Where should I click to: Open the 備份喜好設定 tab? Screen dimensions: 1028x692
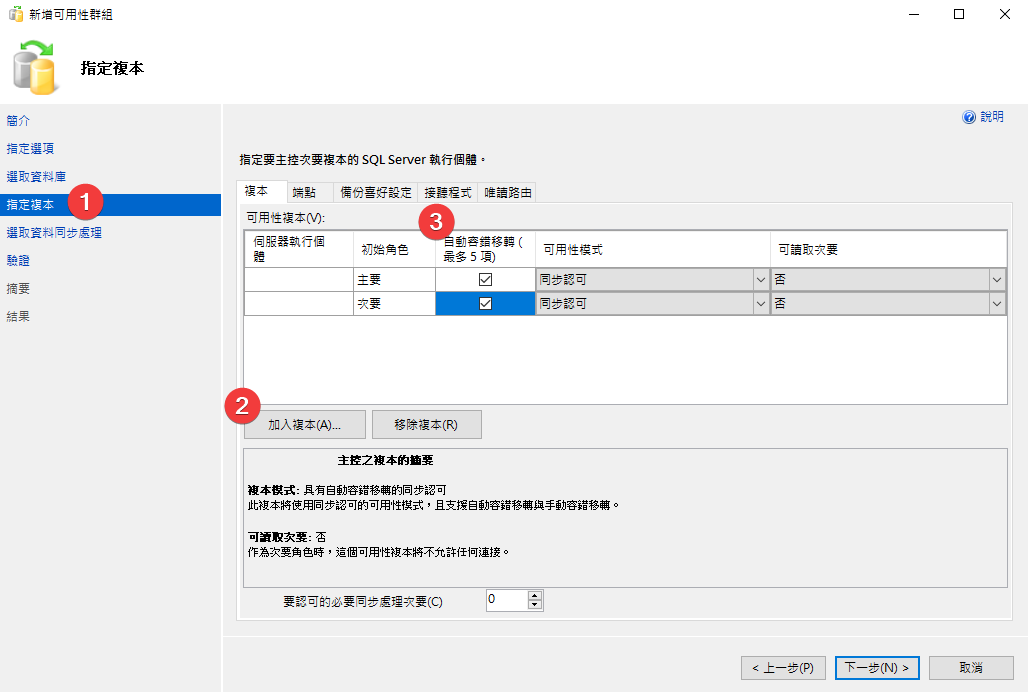coord(375,192)
